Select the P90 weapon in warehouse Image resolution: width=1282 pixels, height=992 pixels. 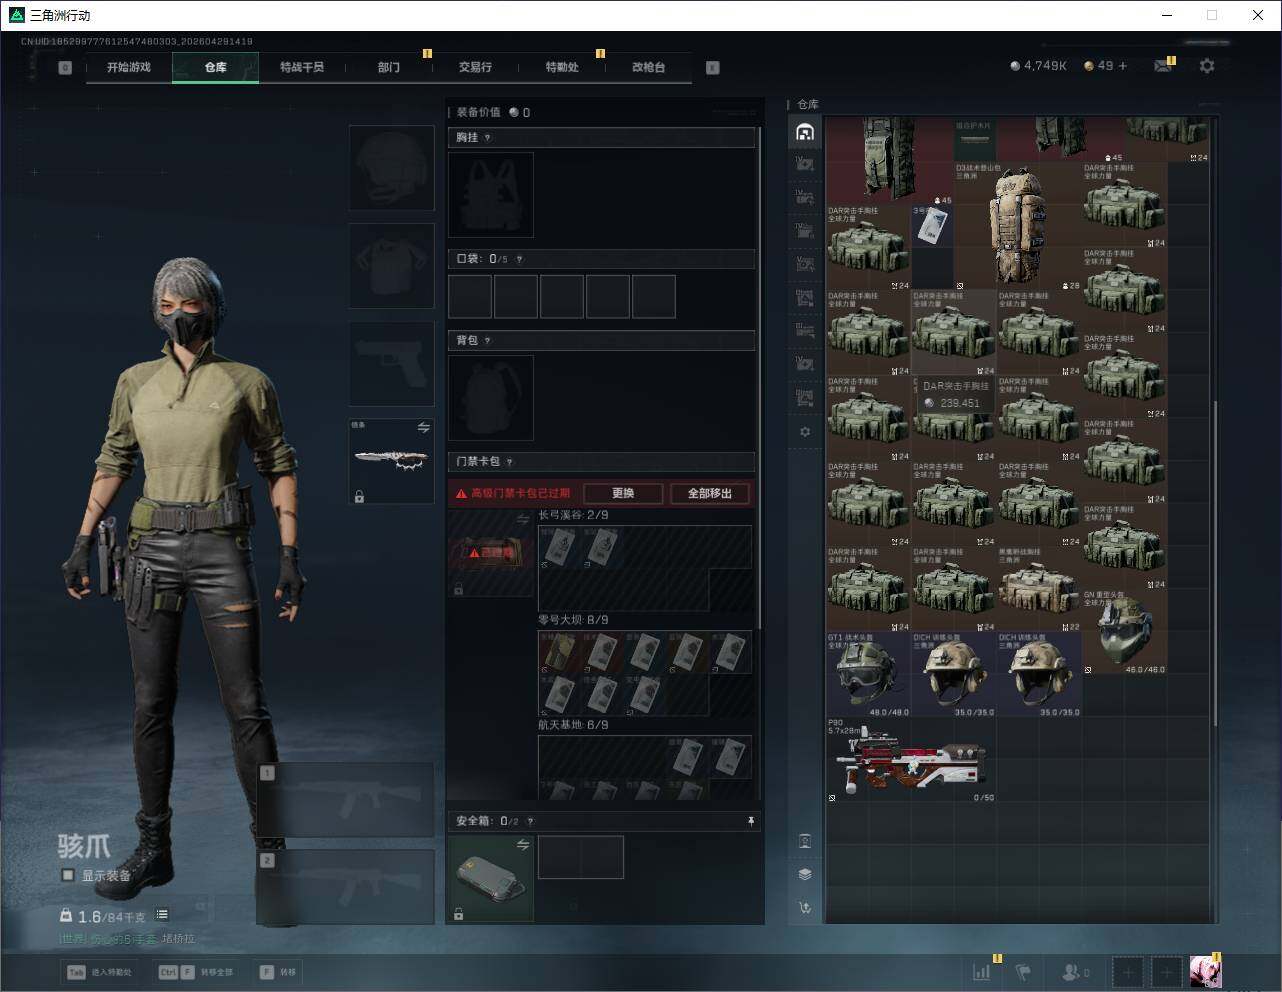point(911,760)
